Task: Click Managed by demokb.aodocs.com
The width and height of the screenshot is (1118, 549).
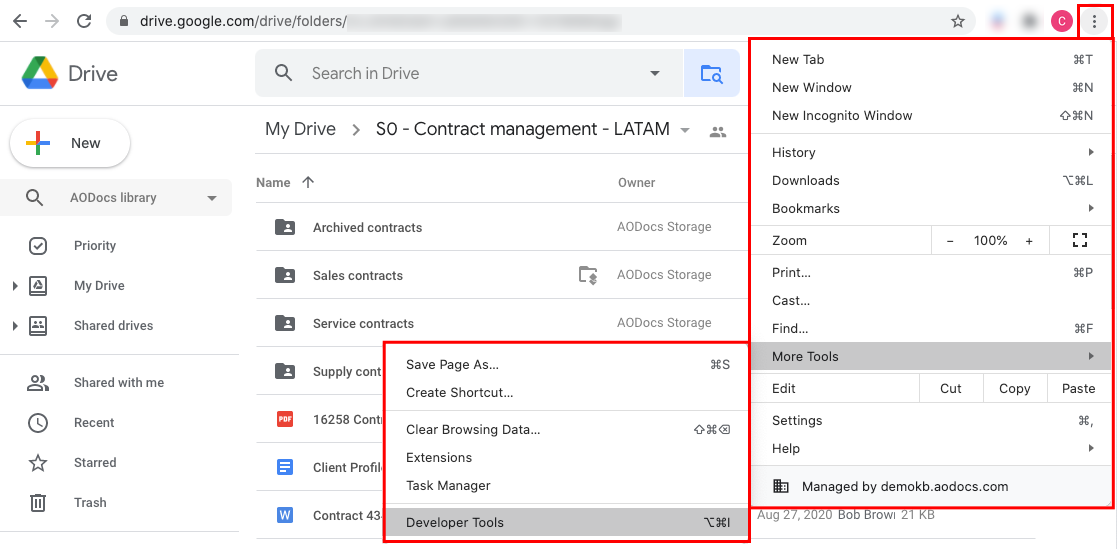Action: tap(932, 486)
